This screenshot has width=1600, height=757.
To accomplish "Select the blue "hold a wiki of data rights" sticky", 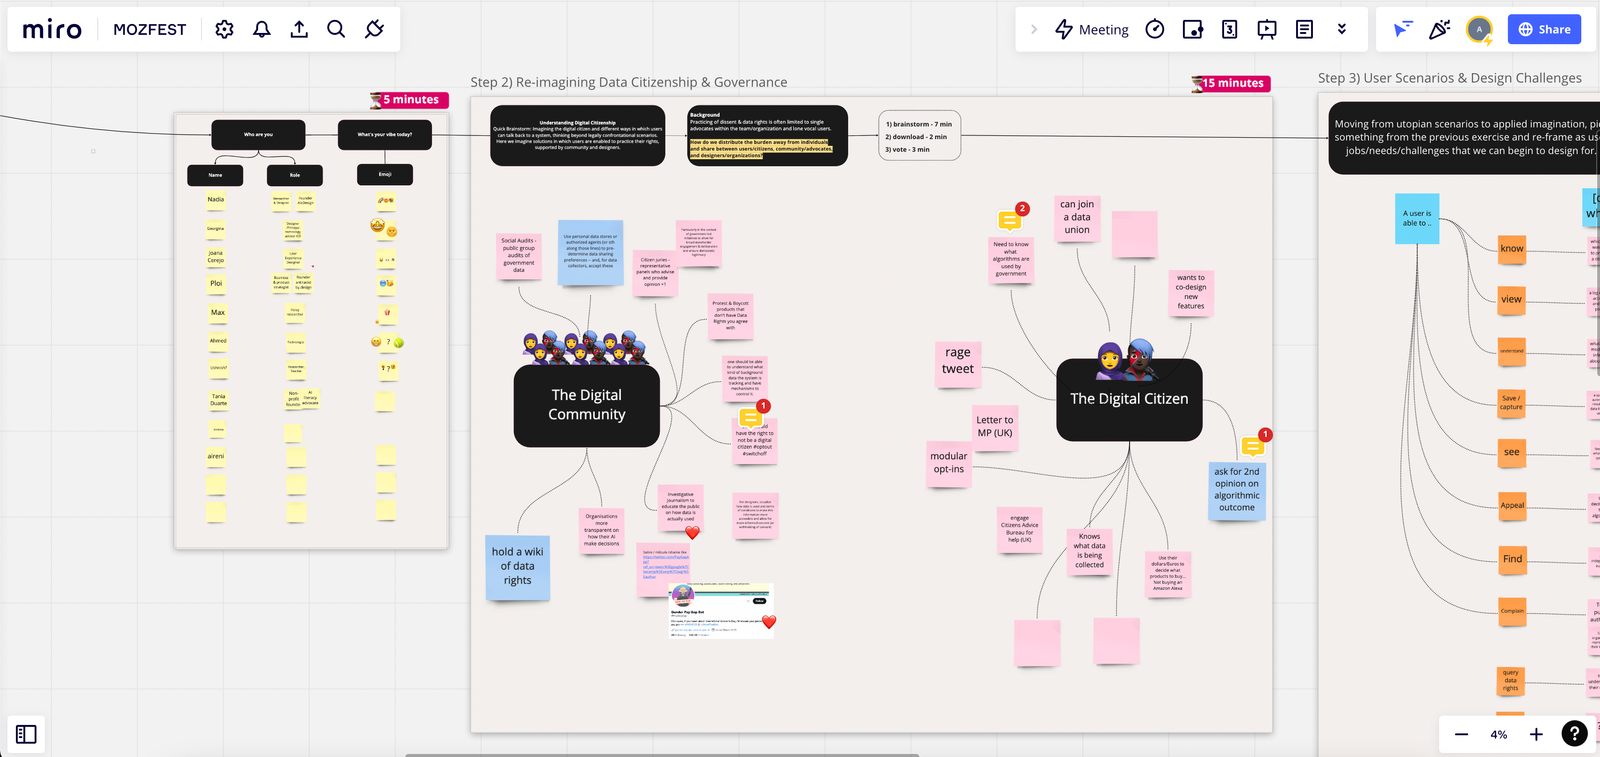I will point(518,567).
